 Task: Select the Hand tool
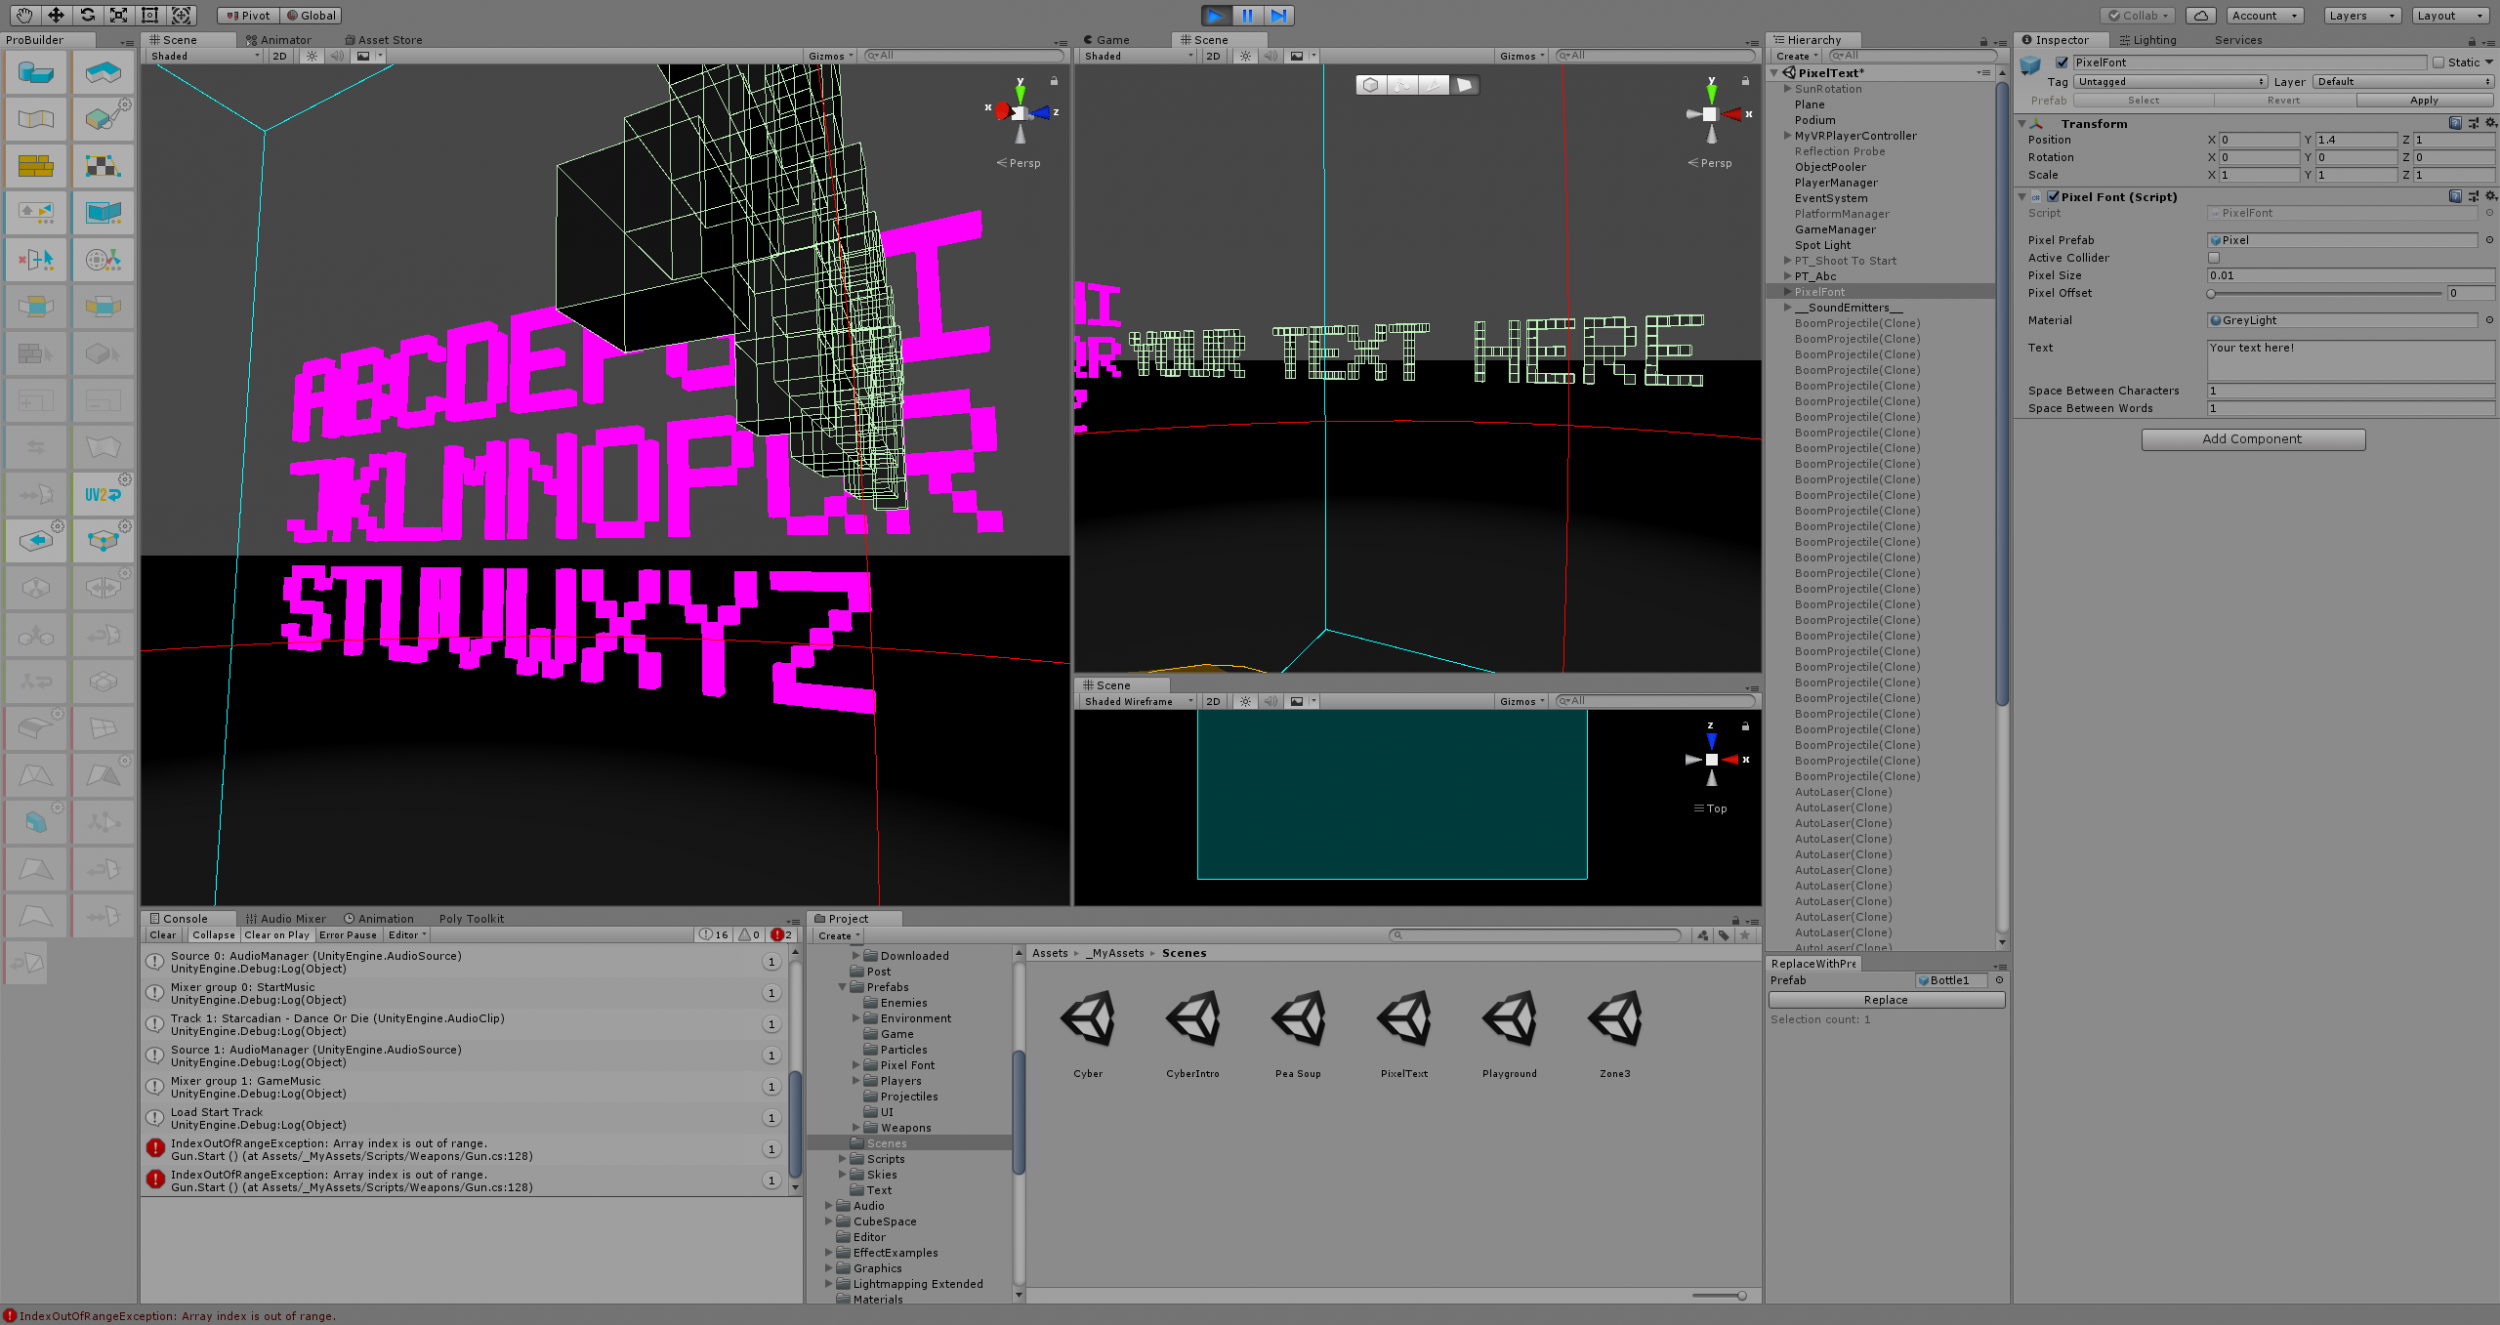[24, 15]
